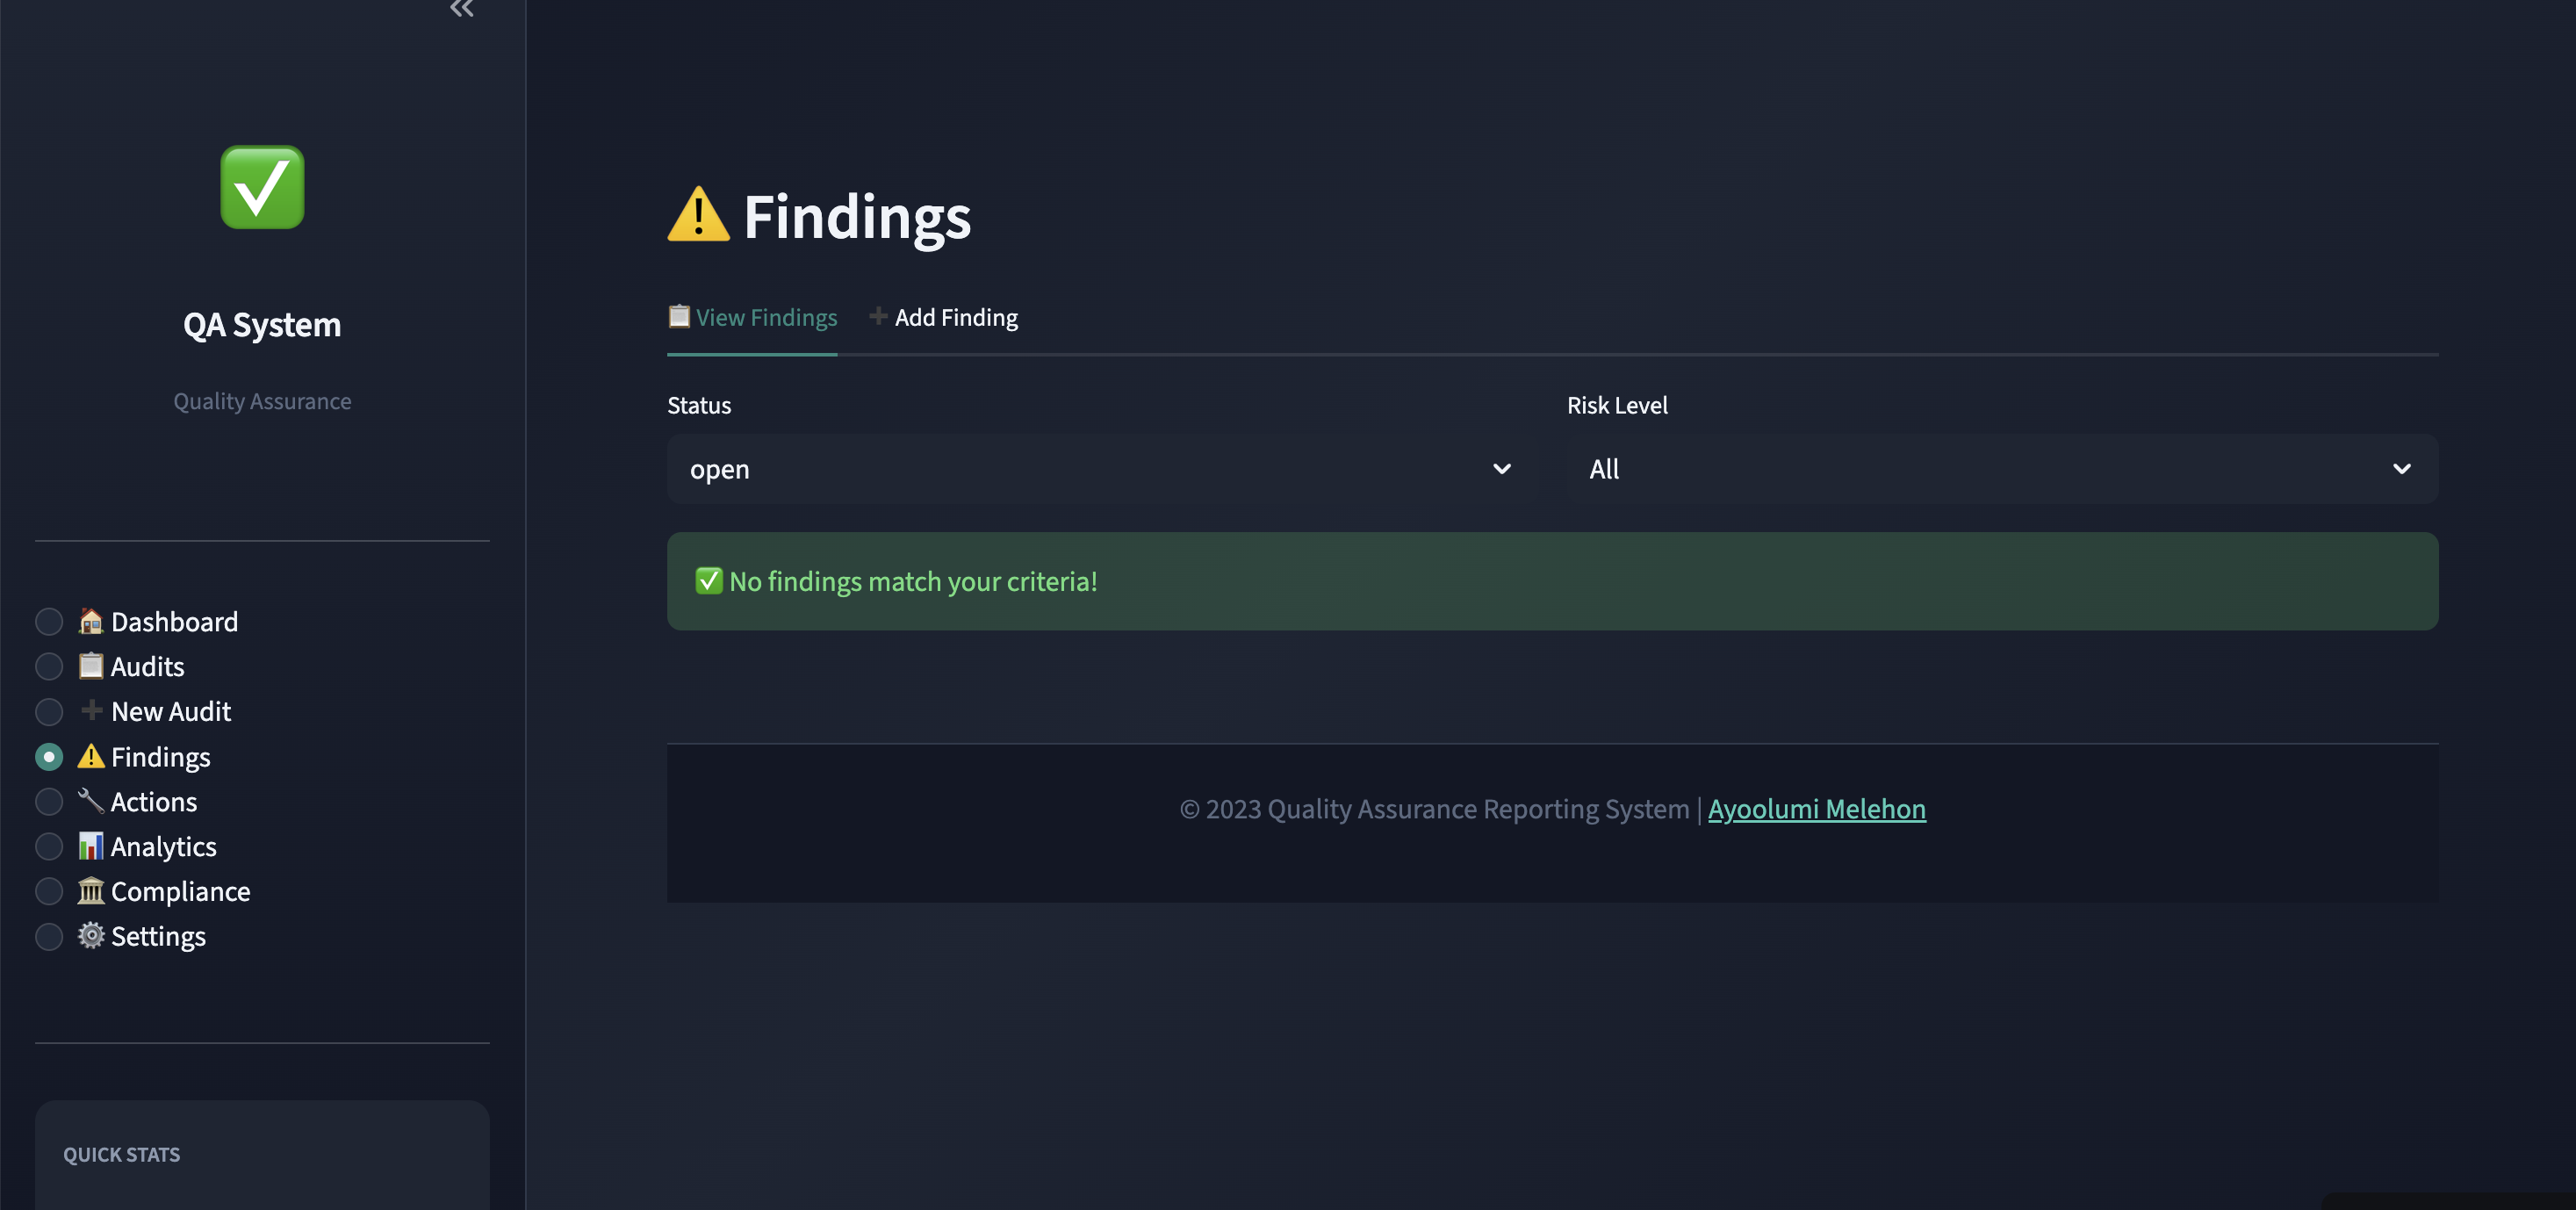The image size is (2576, 1210).
Task: Select the Audits radio button
Action: [49, 667]
